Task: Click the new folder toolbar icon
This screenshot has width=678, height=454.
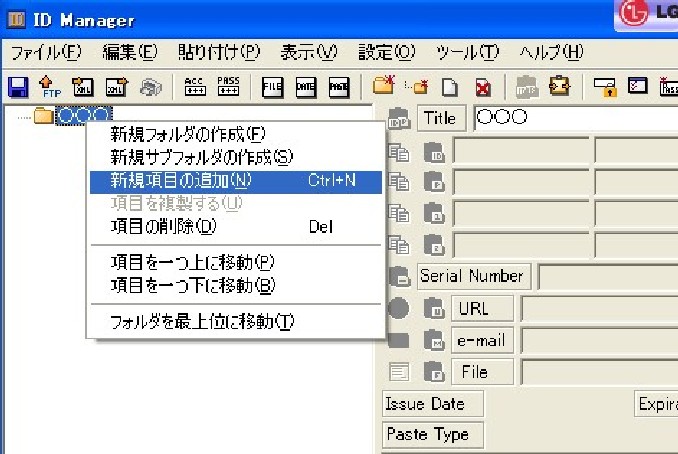Action: 384,85
